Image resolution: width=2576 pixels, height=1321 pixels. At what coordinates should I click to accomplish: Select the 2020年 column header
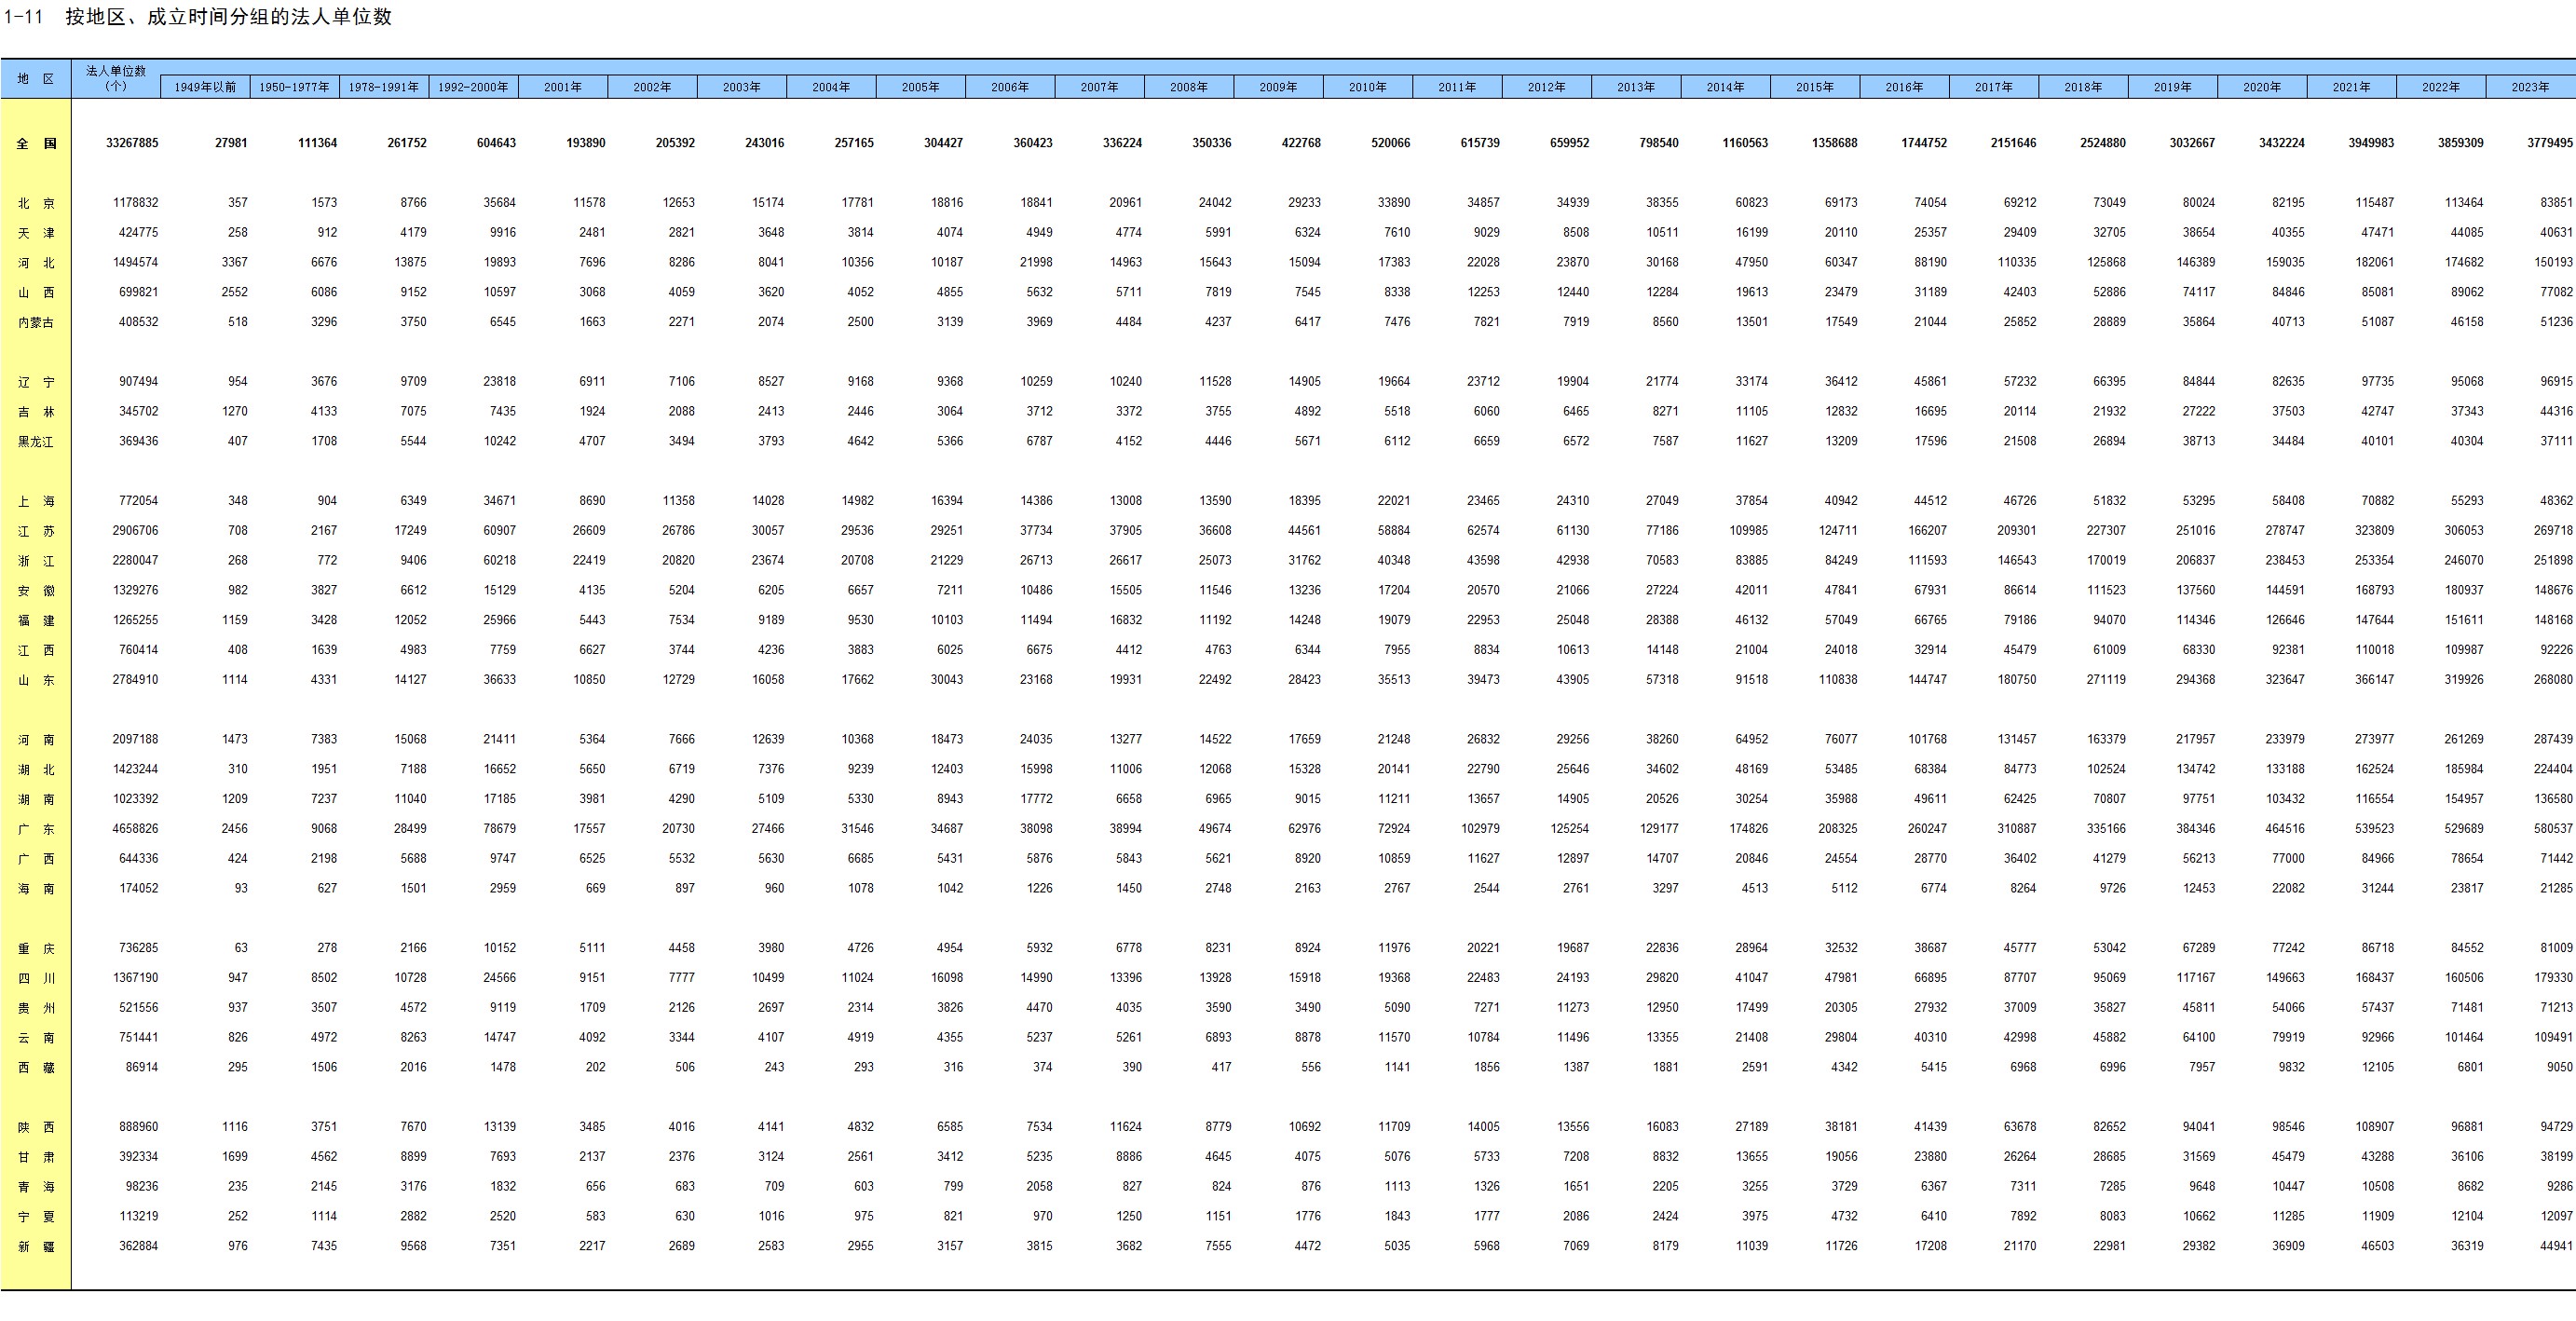click(x=2261, y=87)
